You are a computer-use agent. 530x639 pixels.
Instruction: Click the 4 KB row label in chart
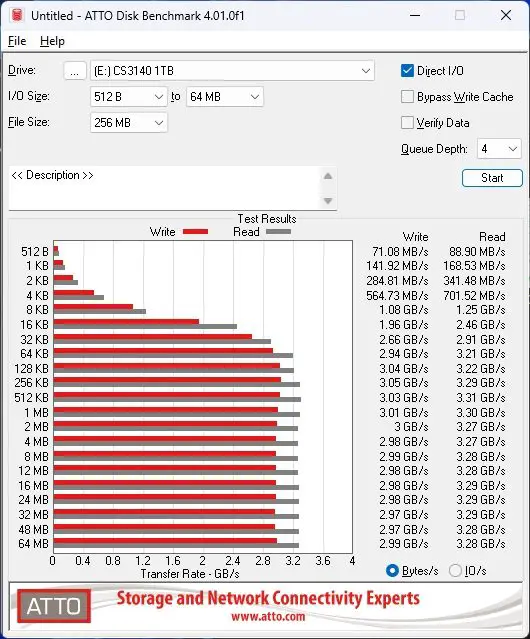pyautogui.click(x=37, y=295)
